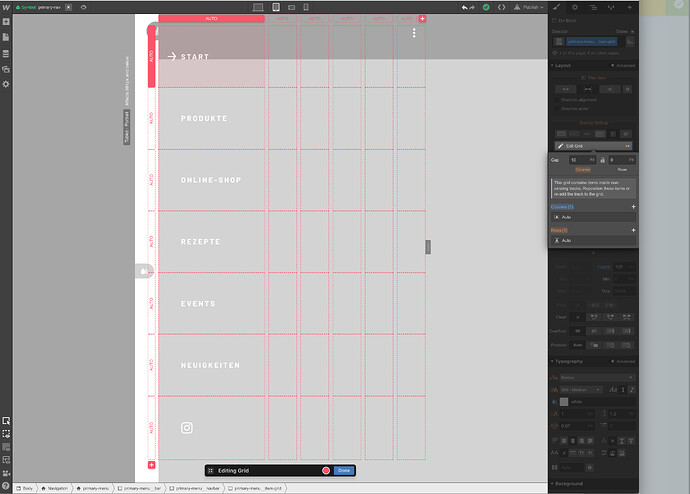Close the primary-nav symbol editing
Image resolution: width=690 pixels, height=494 pixels.
(69, 7)
